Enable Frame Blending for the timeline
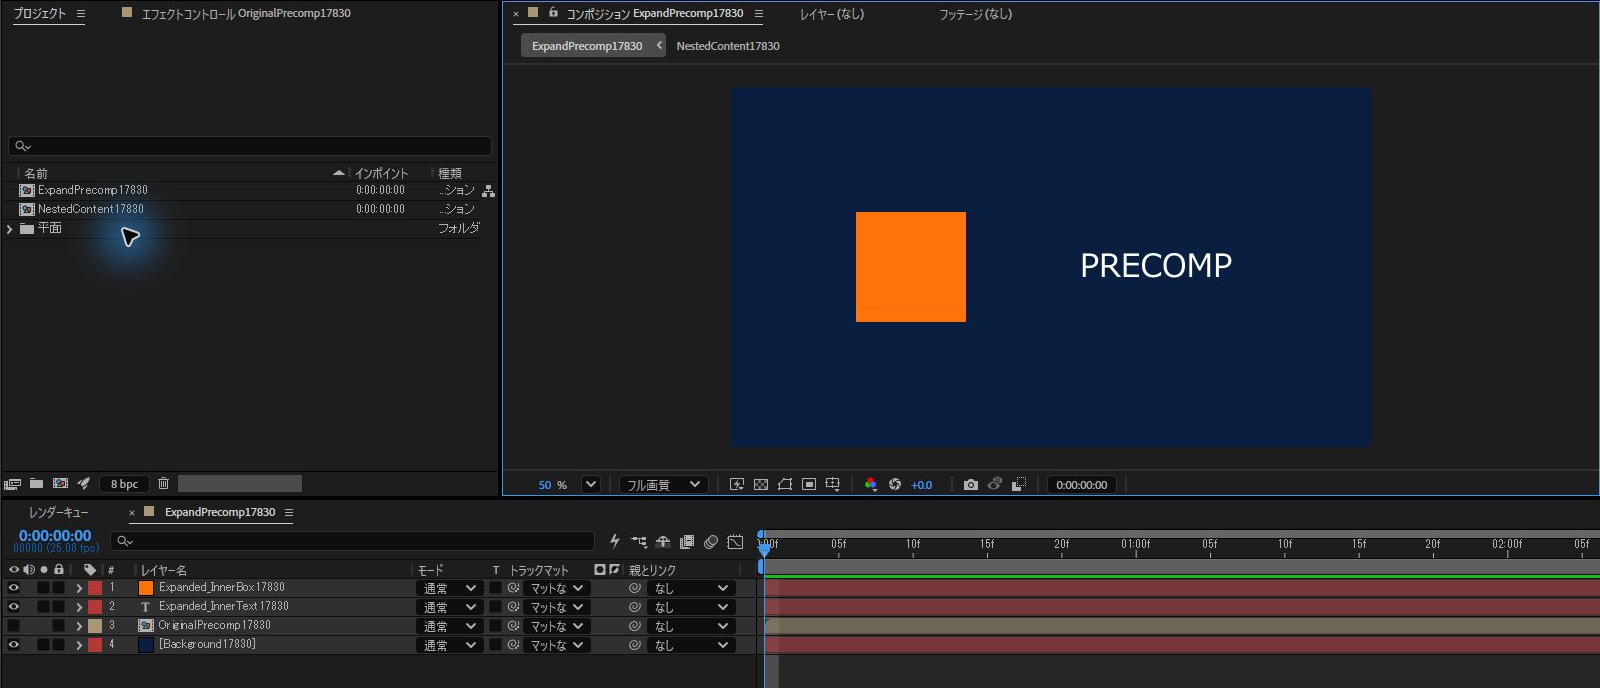1600x688 pixels. coord(687,542)
